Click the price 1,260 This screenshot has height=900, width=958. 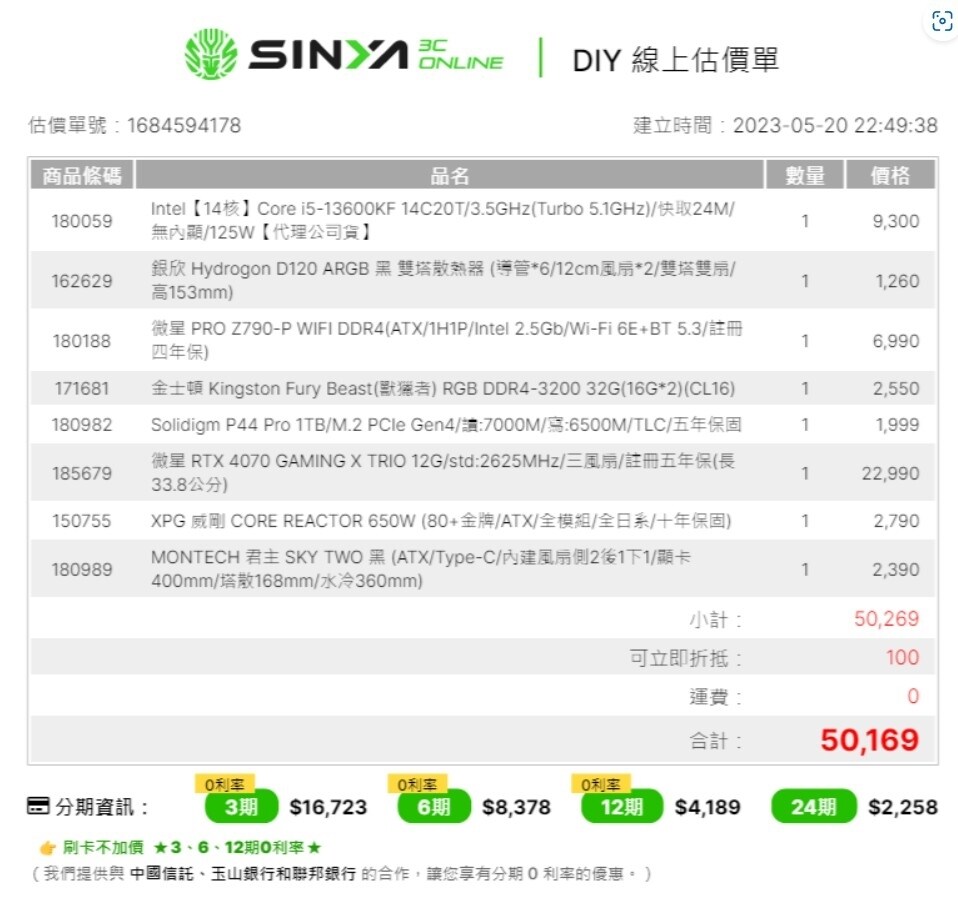897,281
